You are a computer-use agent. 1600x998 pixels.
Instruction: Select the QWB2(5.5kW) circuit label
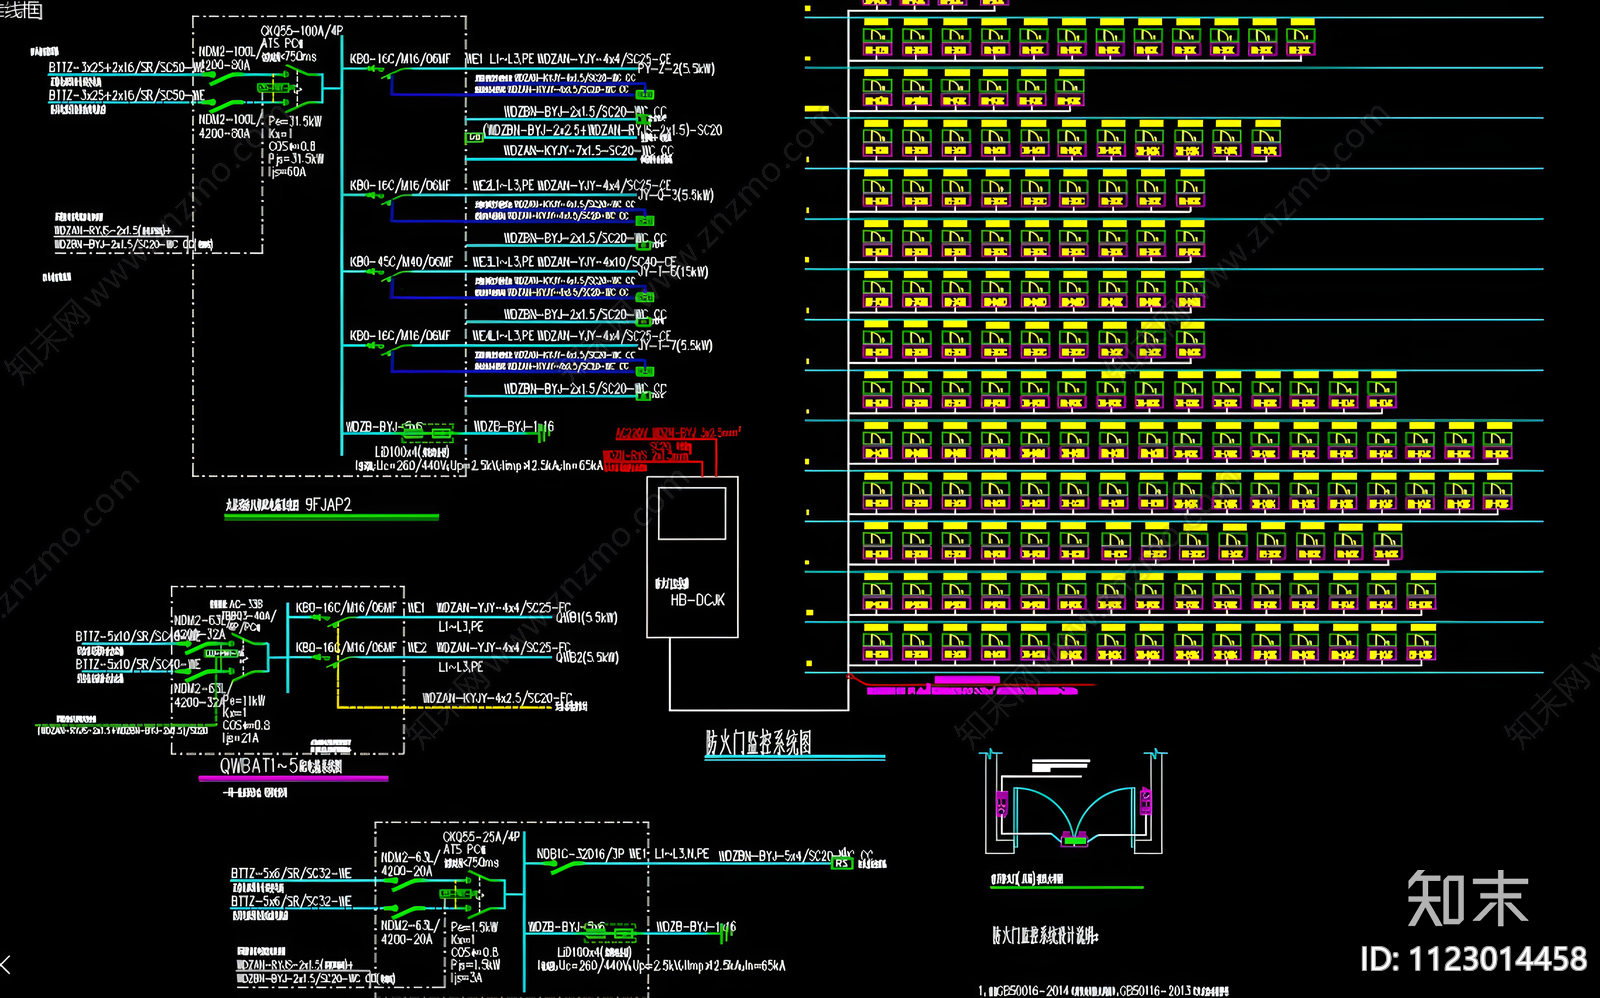click(587, 658)
